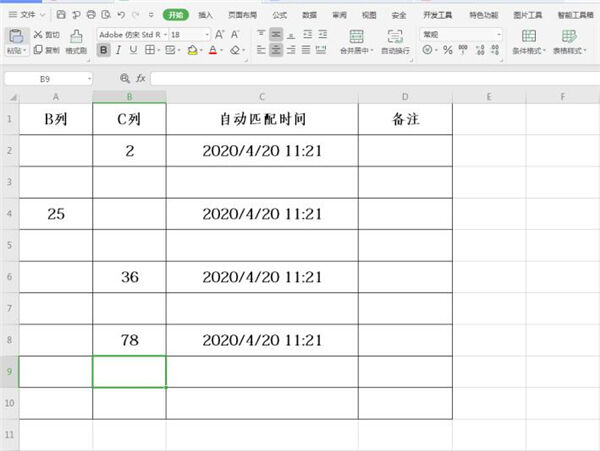This screenshot has width=600, height=451.
Task: Click cell containing 自动匹配时间
Action: pos(262,119)
